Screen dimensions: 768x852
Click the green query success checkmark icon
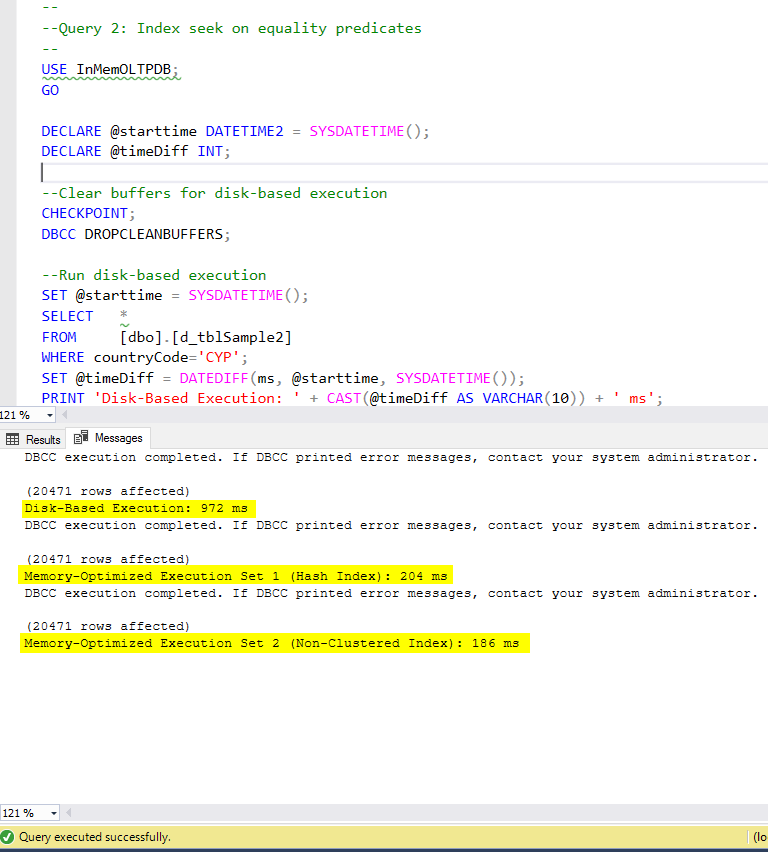[x=7, y=837]
